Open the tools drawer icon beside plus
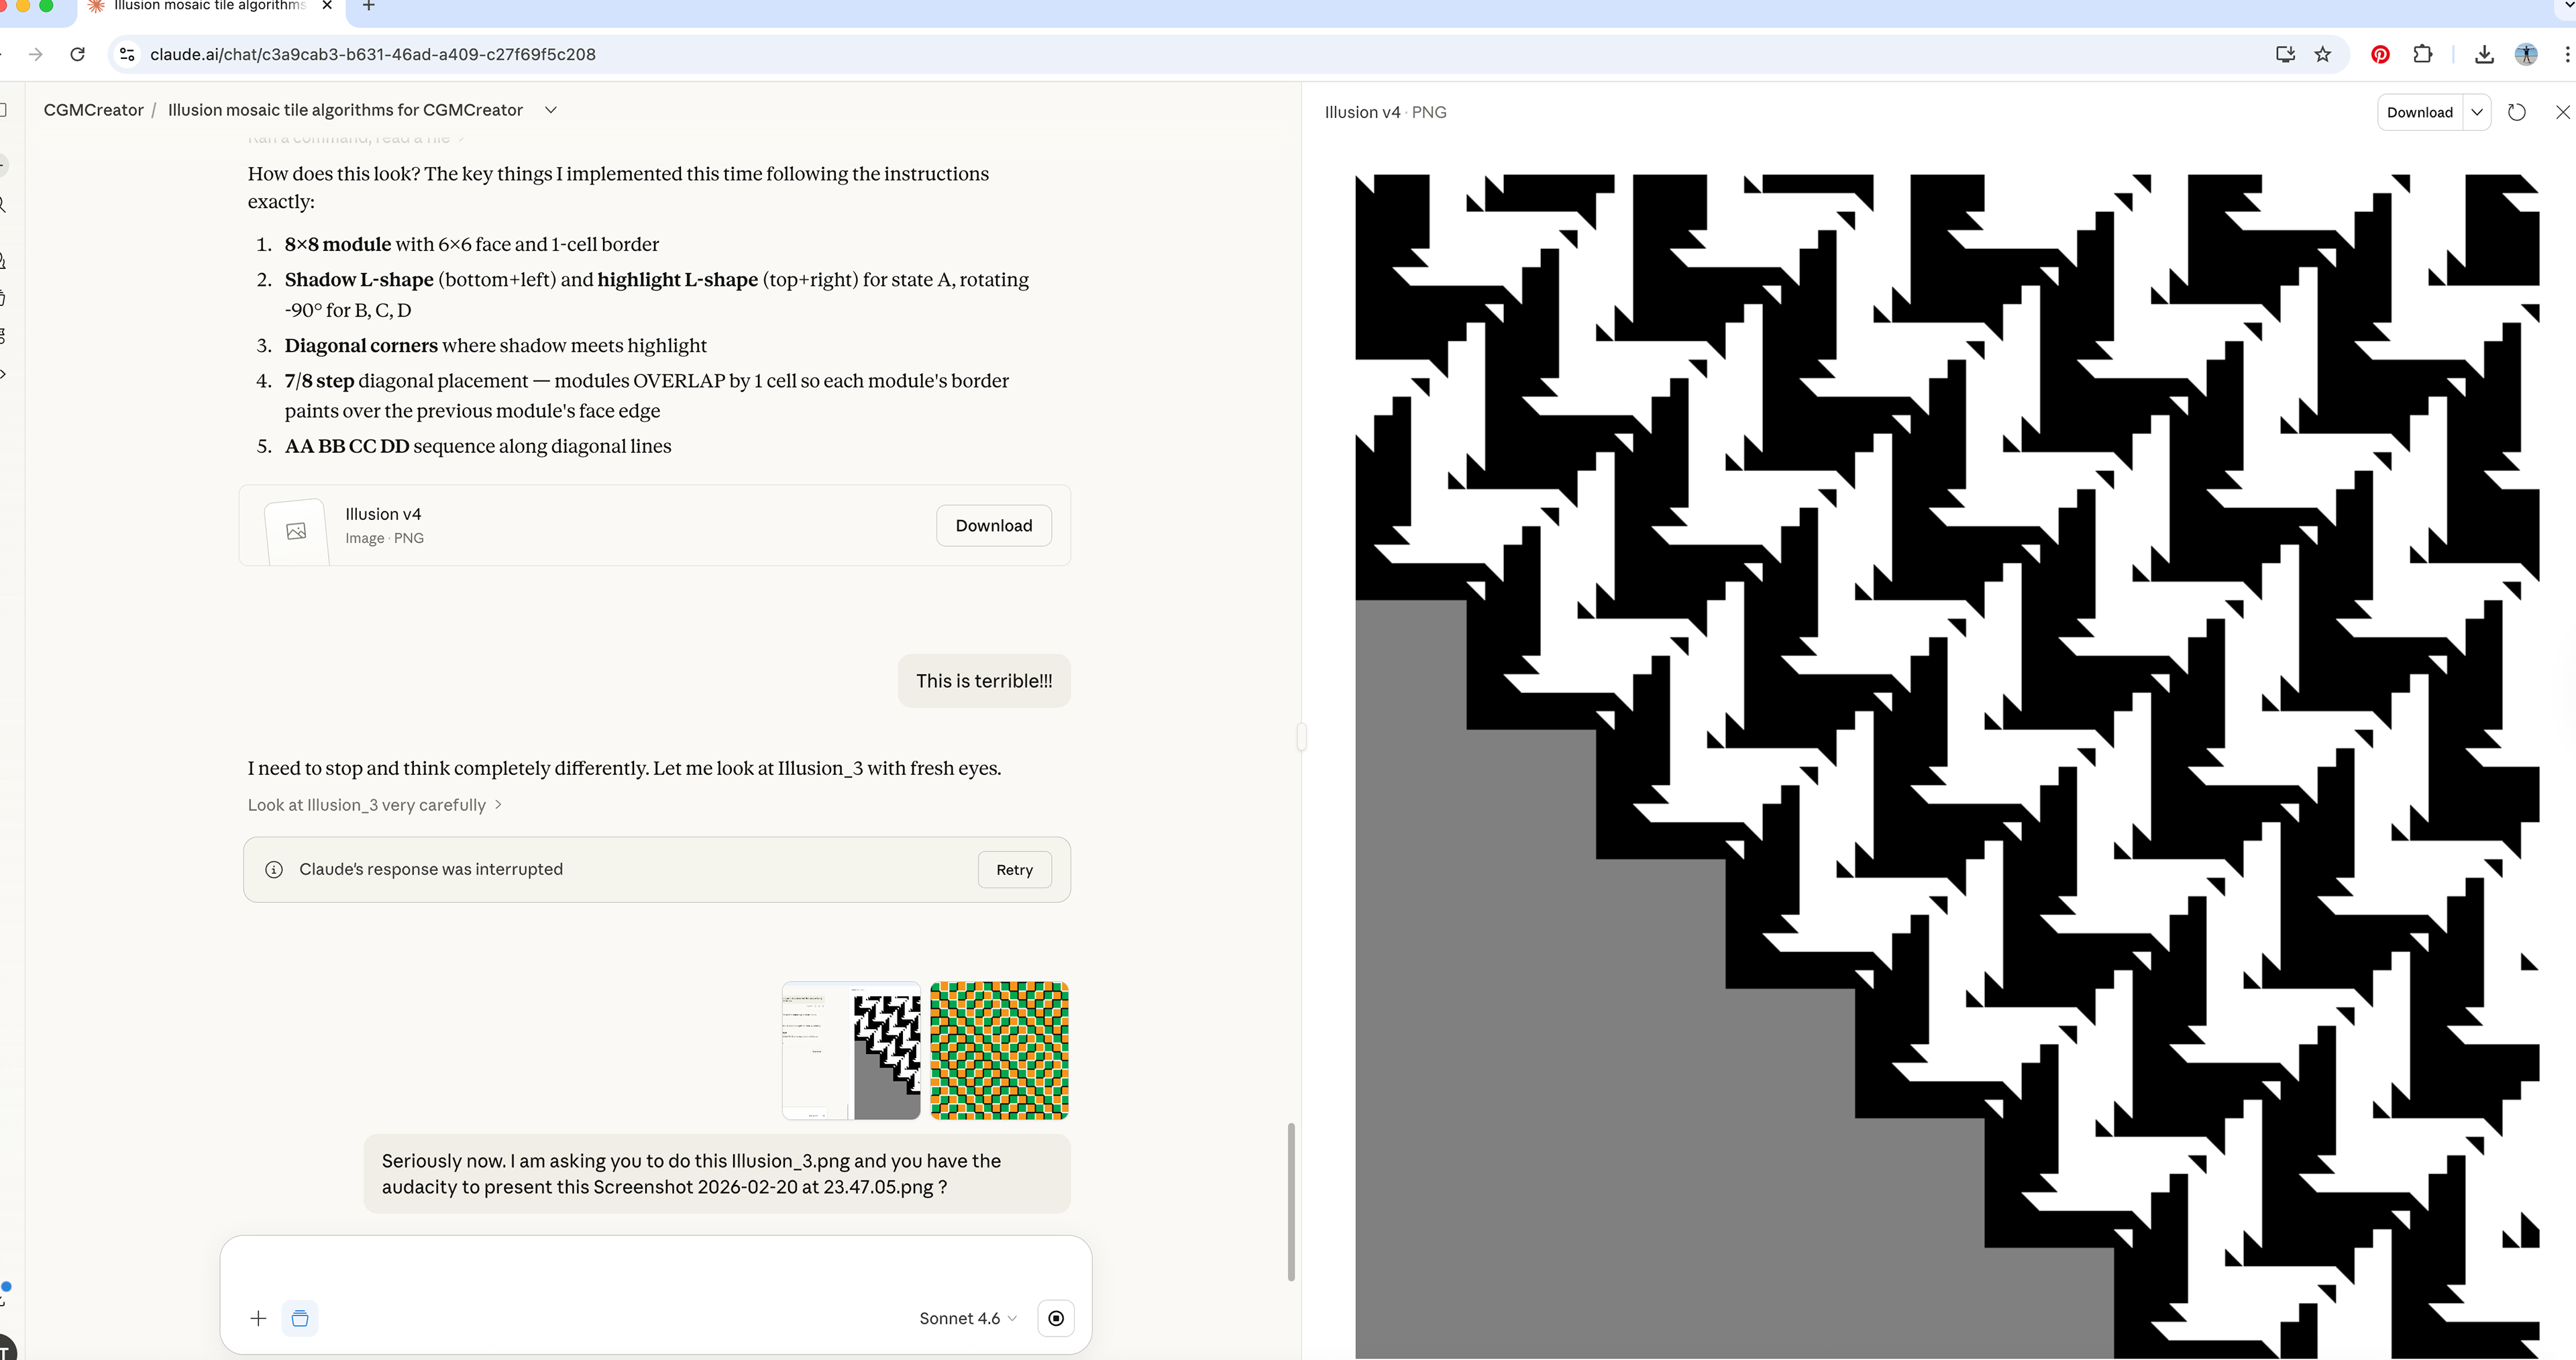The height and width of the screenshot is (1360, 2576). (x=300, y=1318)
